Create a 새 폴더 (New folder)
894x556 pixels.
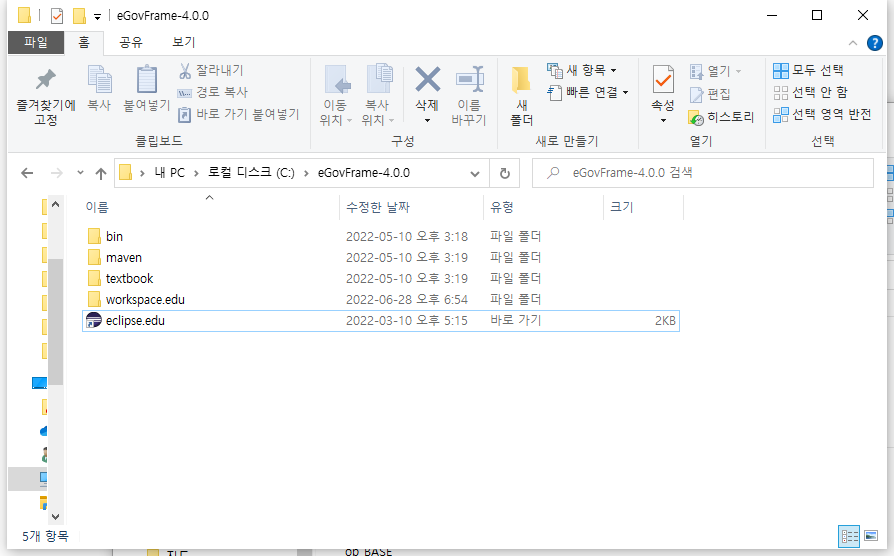(521, 95)
